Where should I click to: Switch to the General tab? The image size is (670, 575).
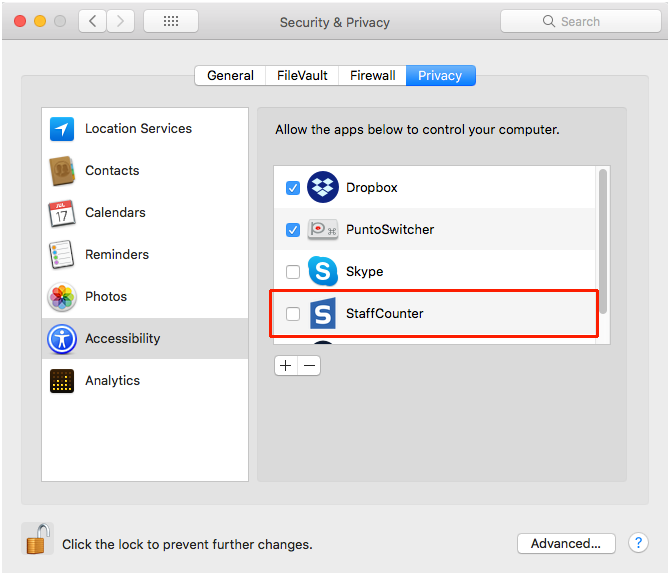(230, 76)
